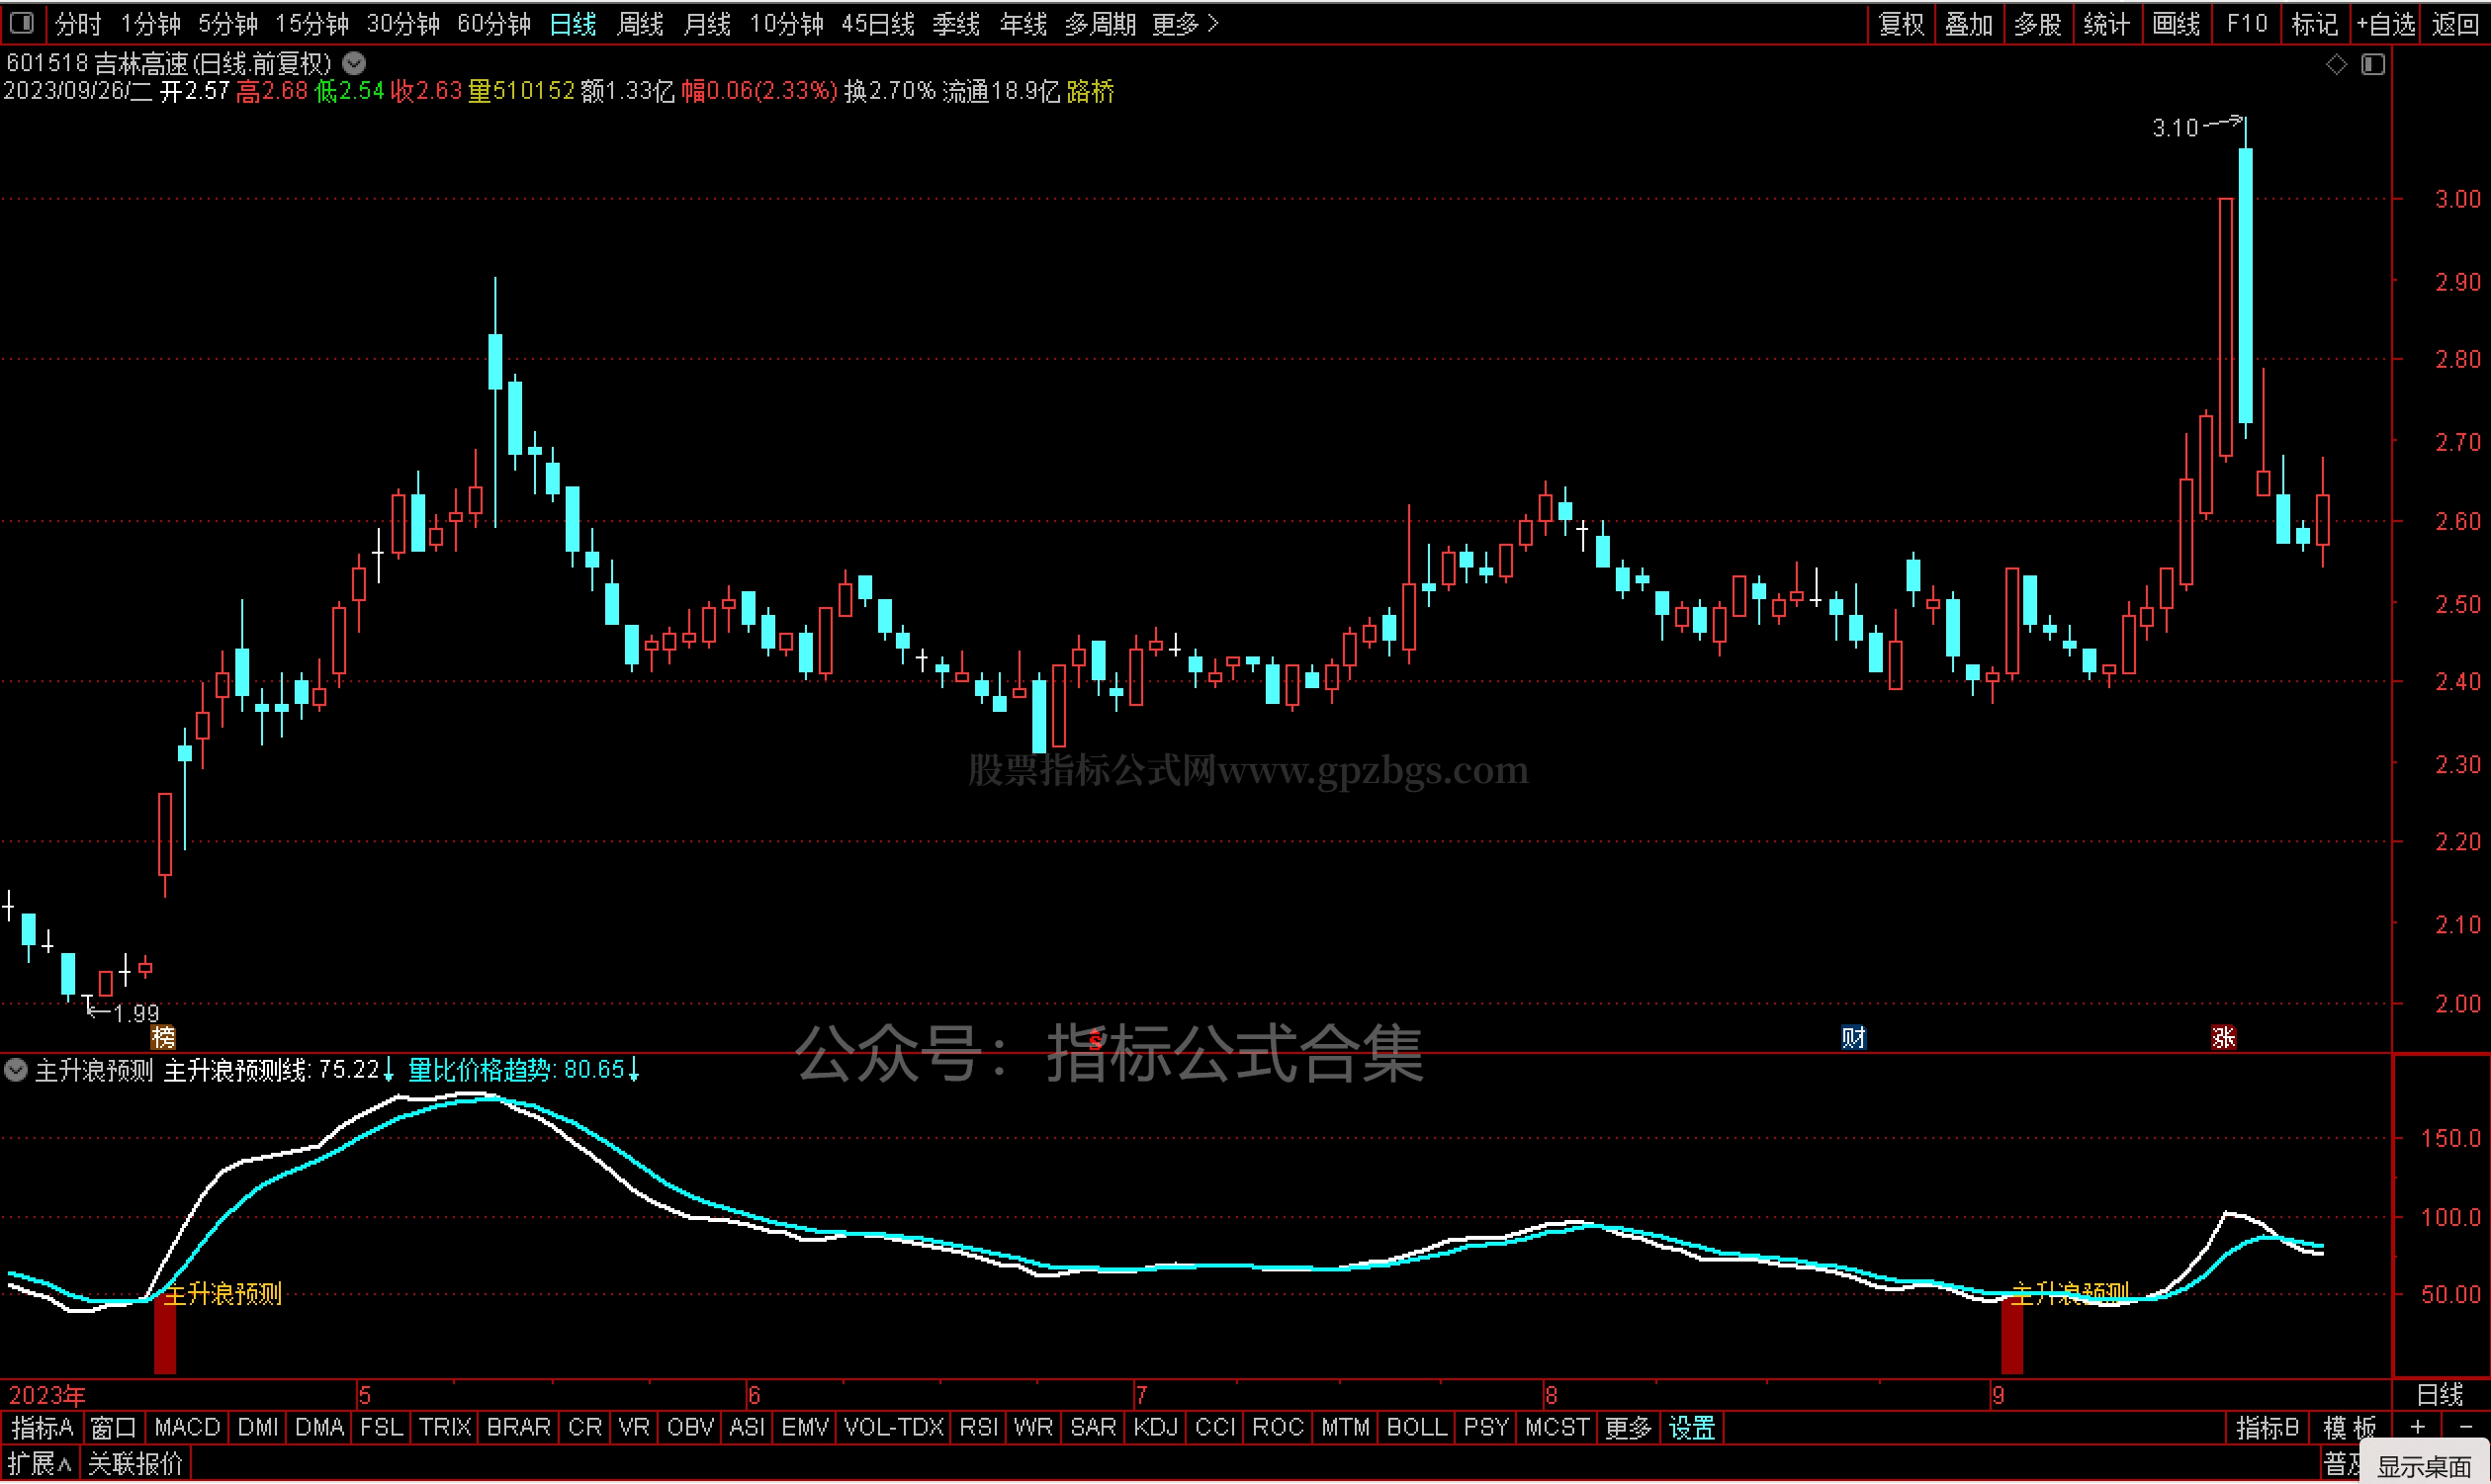Add stock via +自选 button
Image resolution: width=2491 pixels, height=1484 pixels.
pyautogui.click(x=2385, y=23)
